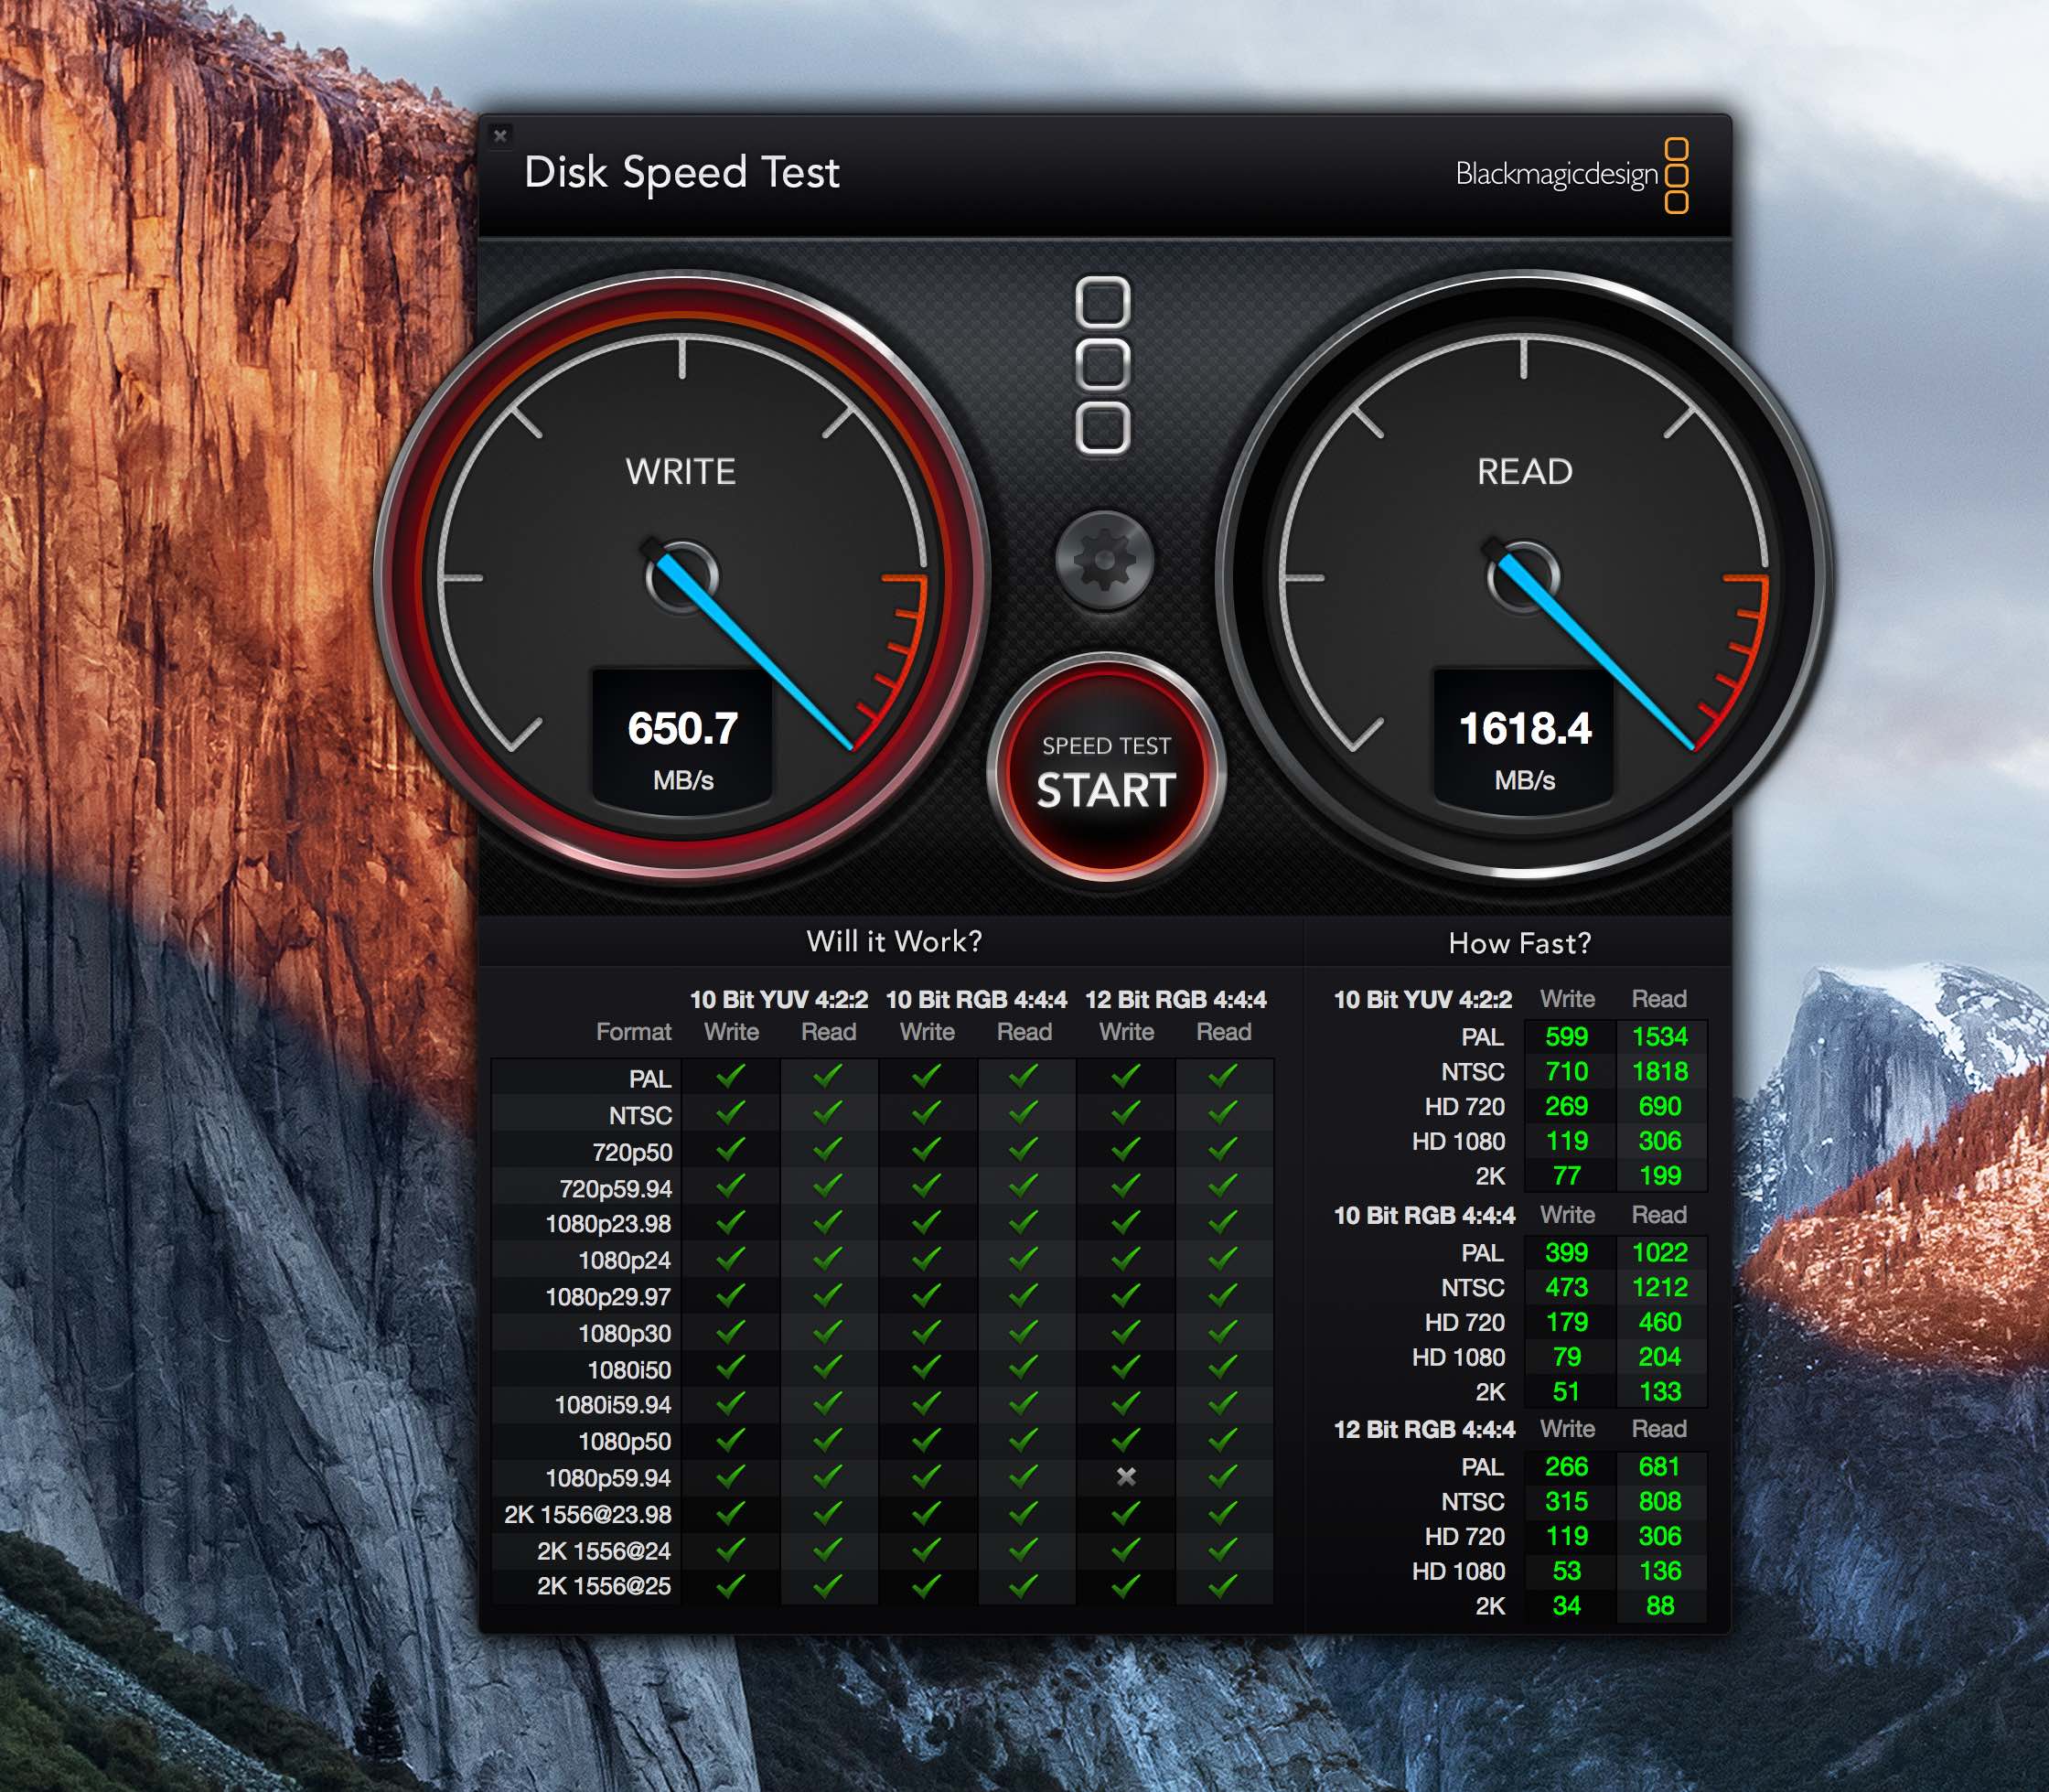Select the "Will it Work?" panel header
The width and height of the screenshot is (2049, 1792).
click(894, 941)
